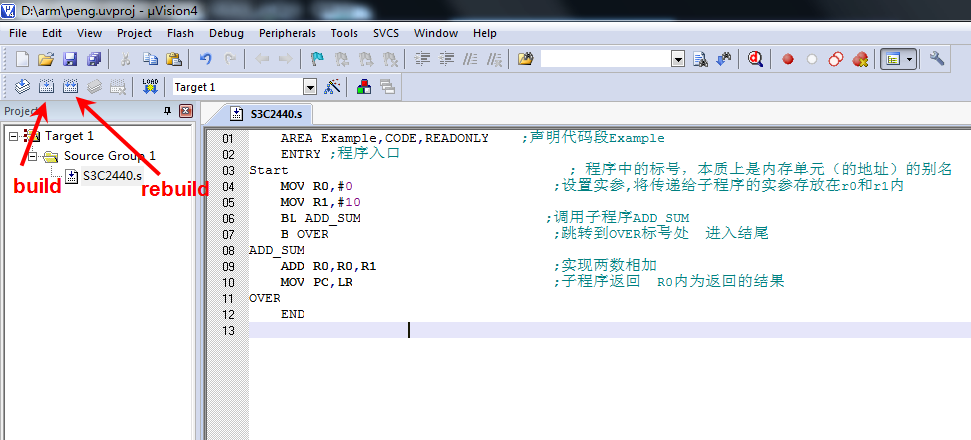This screenshot has height=440, width=971.
Task: Insert a breakpoint with the red dot
Action: point(788,59)
